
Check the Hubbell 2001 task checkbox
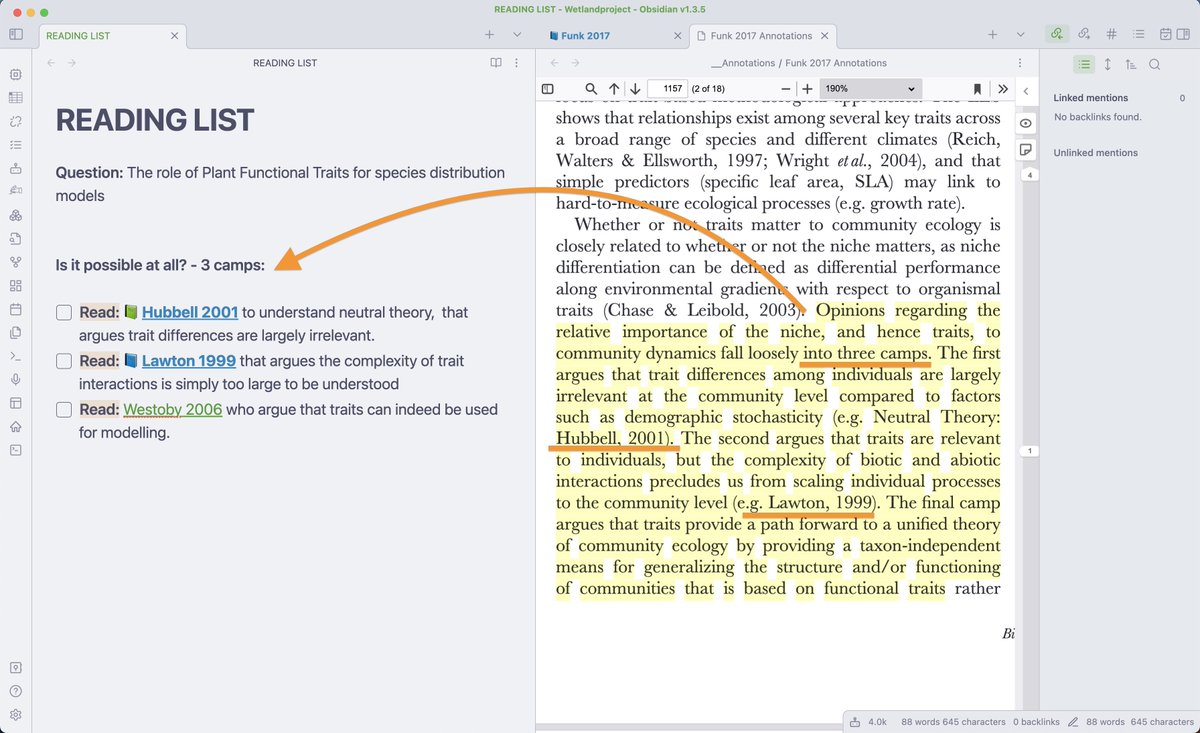[64, 313]
